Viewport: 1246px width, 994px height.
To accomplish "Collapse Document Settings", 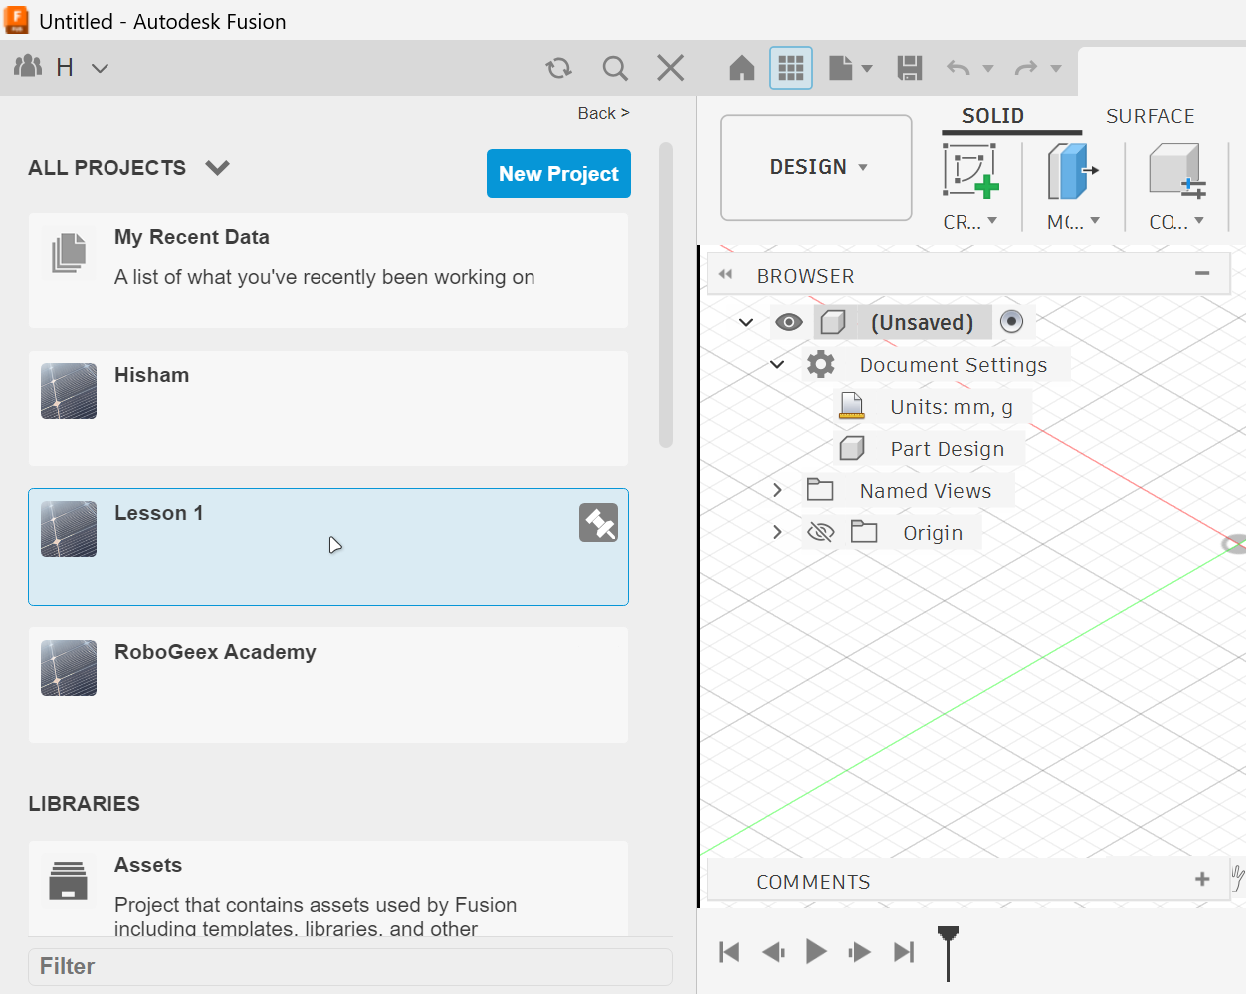I will tap(777, 364).
